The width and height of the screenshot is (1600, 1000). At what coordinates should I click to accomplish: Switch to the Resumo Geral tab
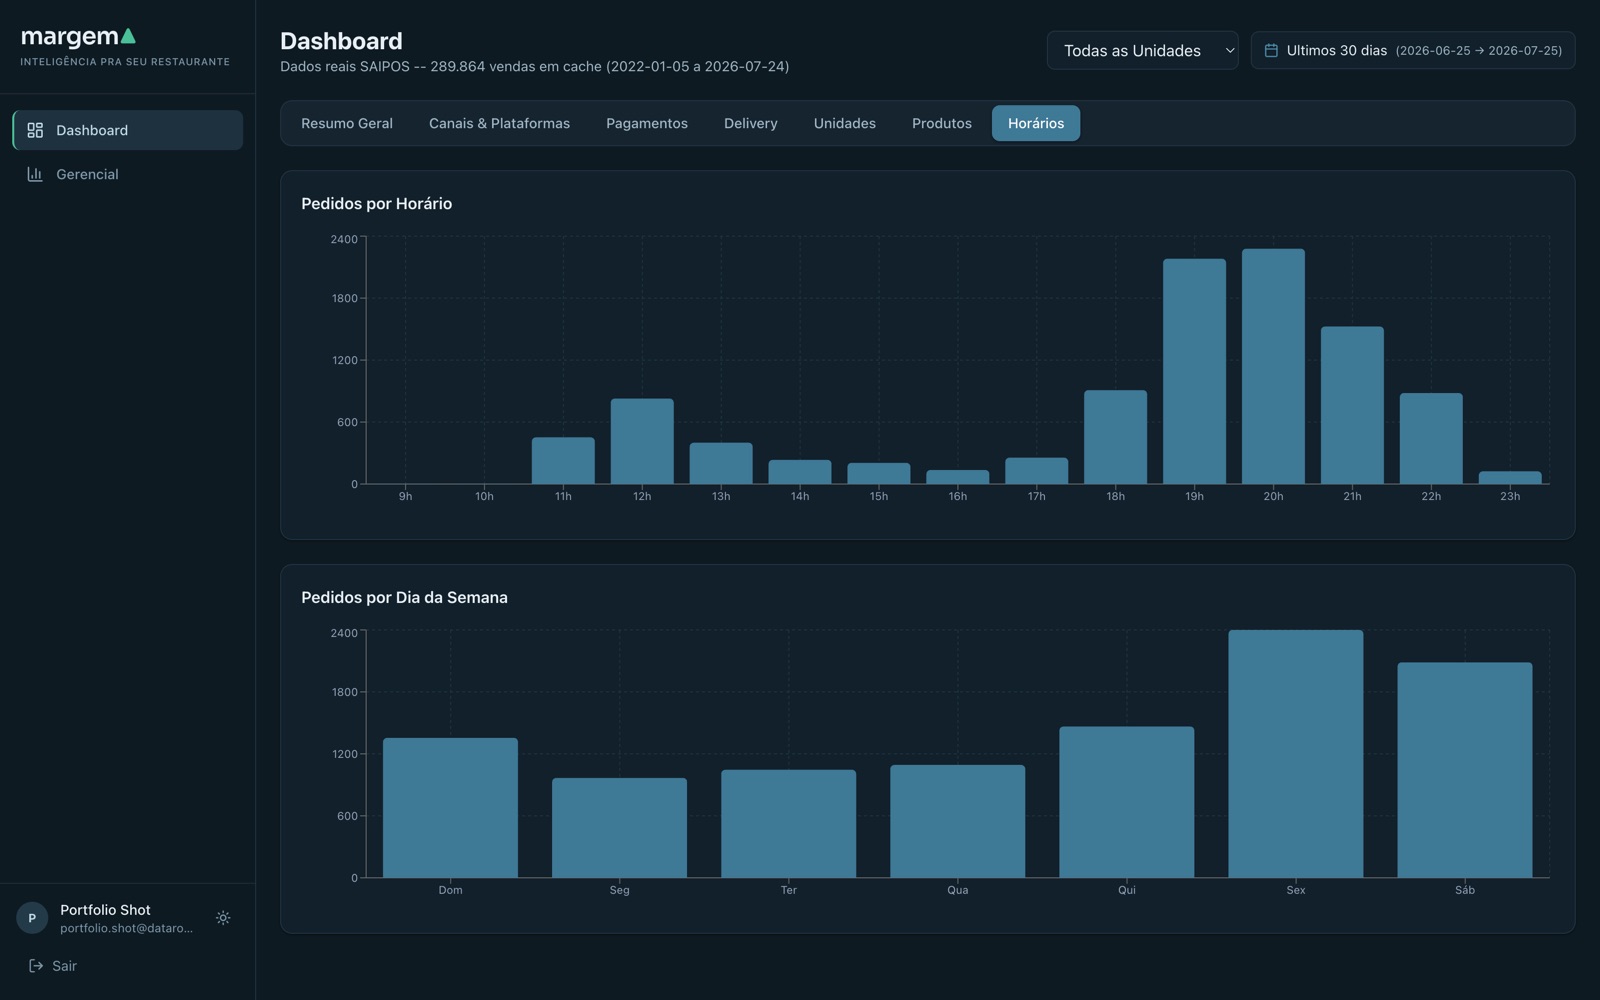point(347,123)
